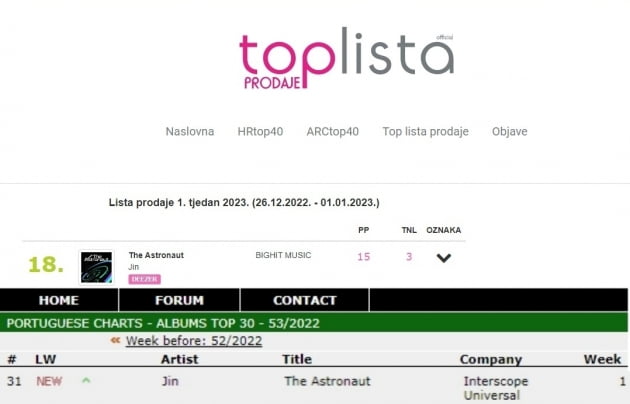Click the BIGHIT MUSIC label text

click(283, 255)
